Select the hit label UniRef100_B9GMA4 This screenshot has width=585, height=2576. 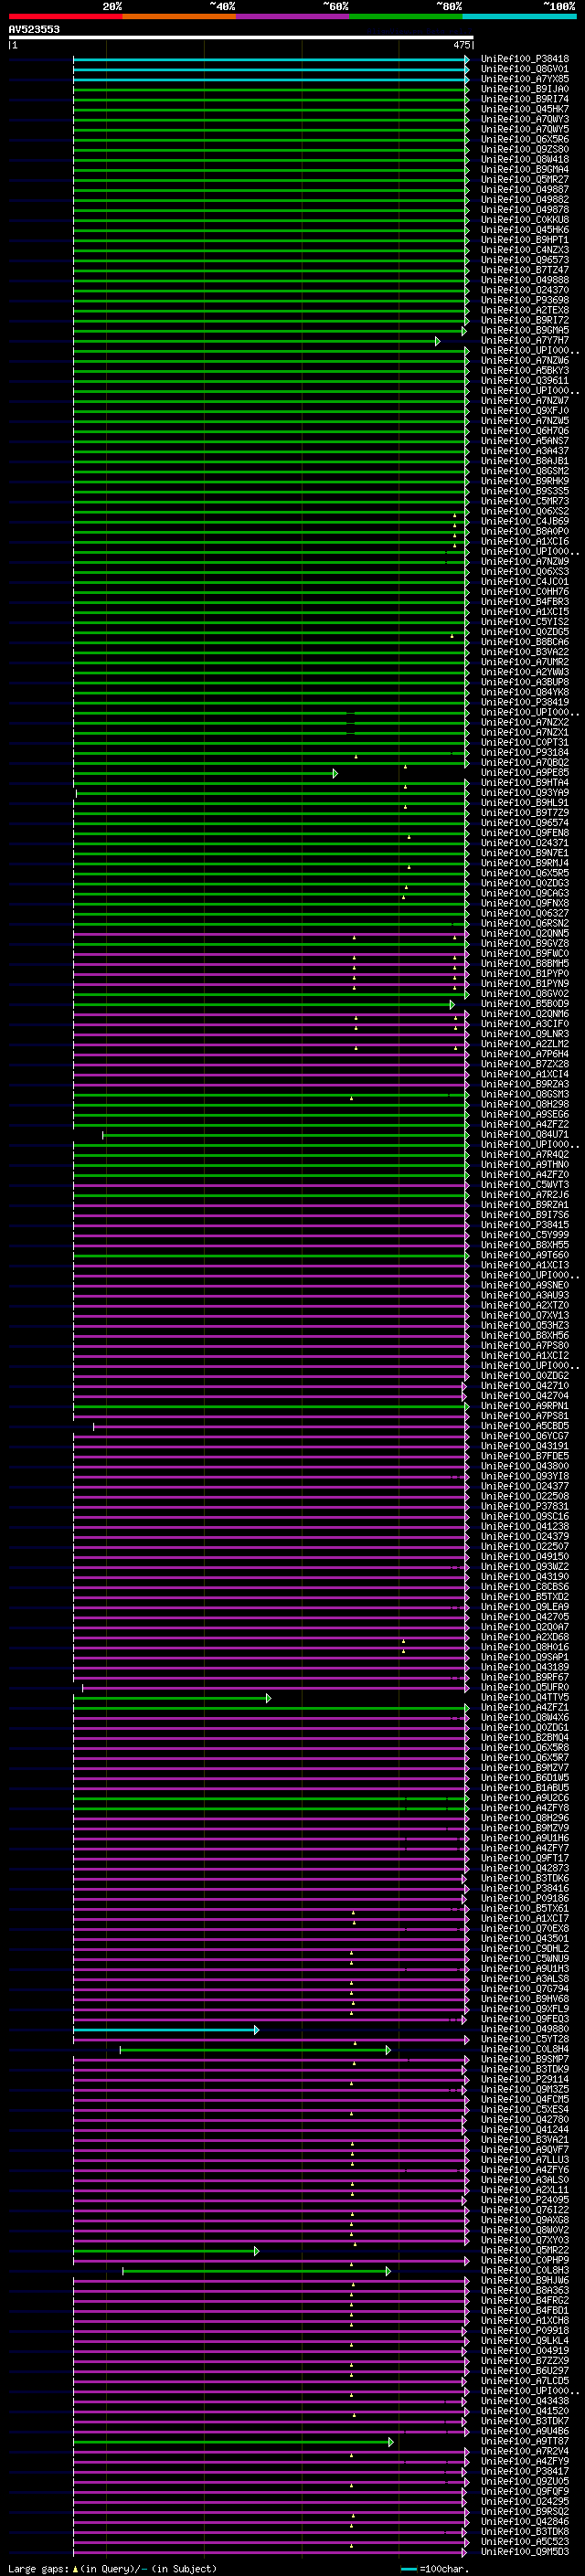point(525,169)
